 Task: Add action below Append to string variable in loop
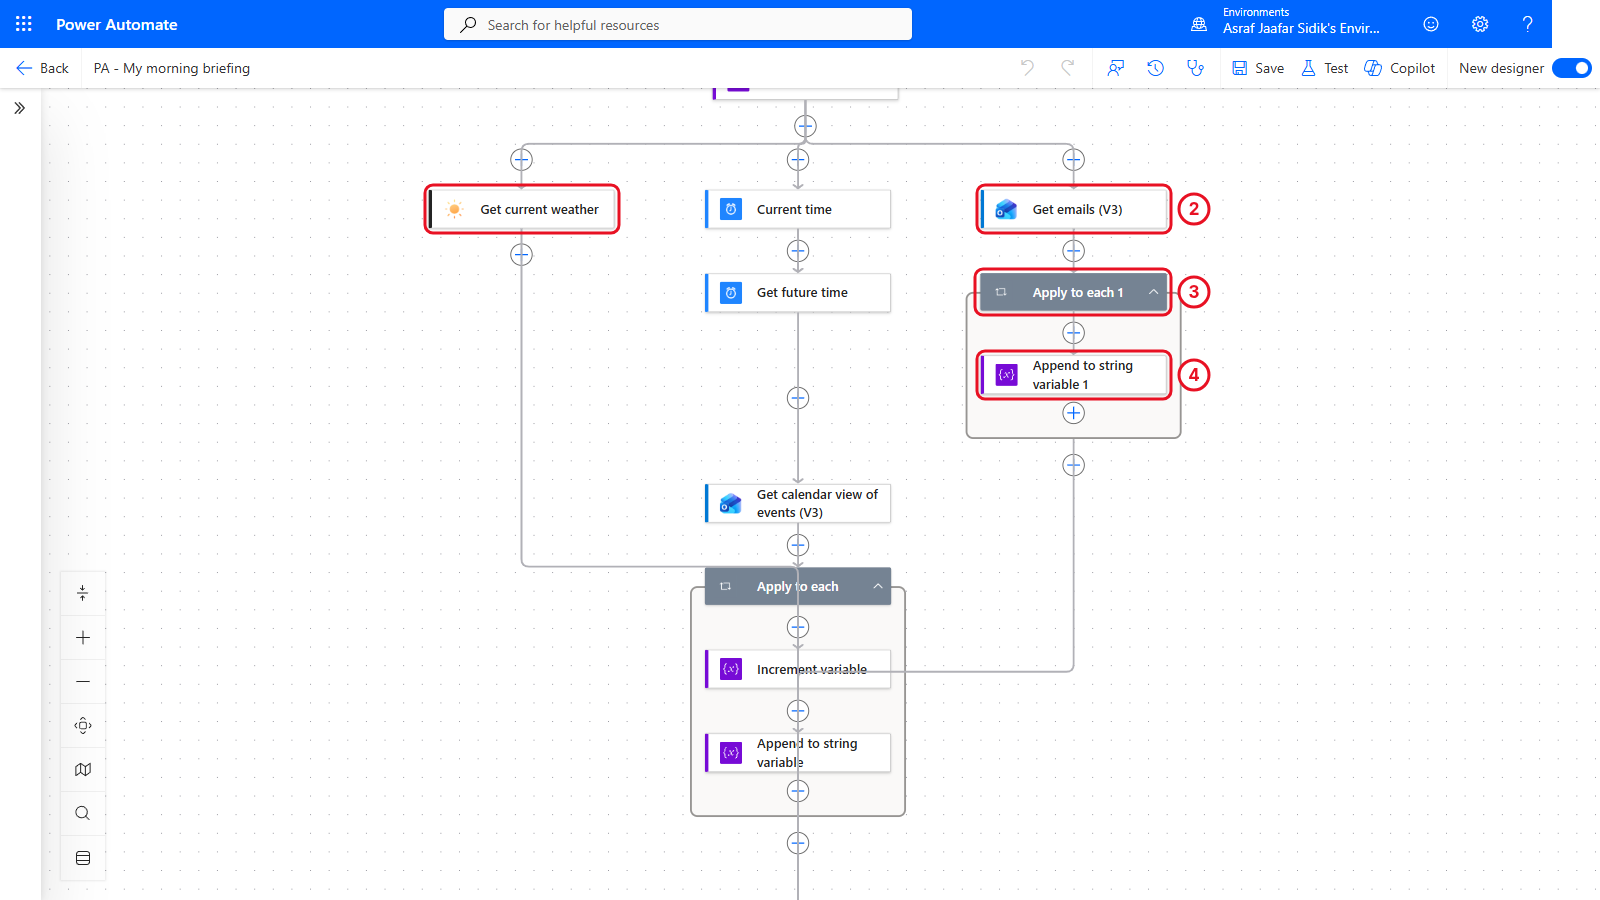click(x=798, y=791)
